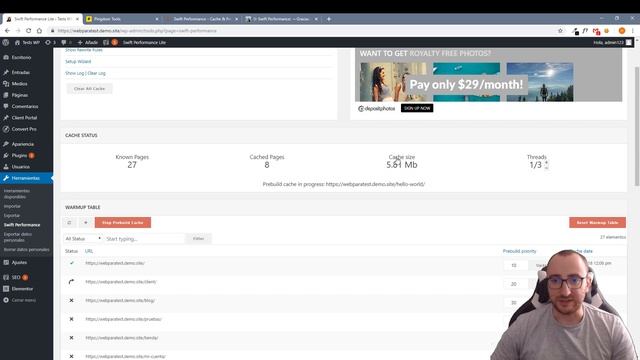Viewport: 640px width, 360px height.
Task: Click the Clear All Cache button
Action: click(89, 89)
